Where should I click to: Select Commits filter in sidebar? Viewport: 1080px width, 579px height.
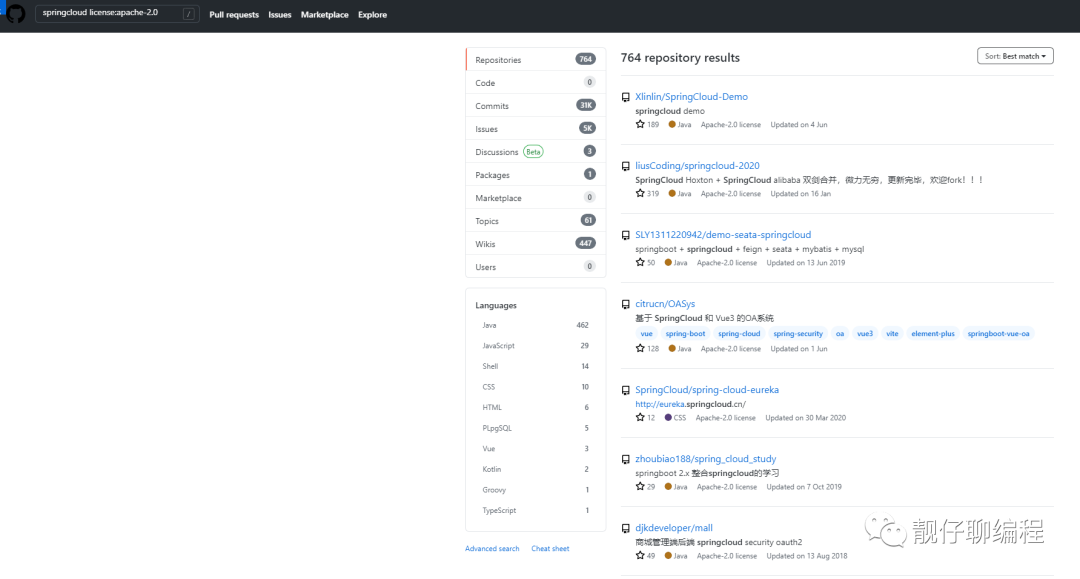[536, 105]
